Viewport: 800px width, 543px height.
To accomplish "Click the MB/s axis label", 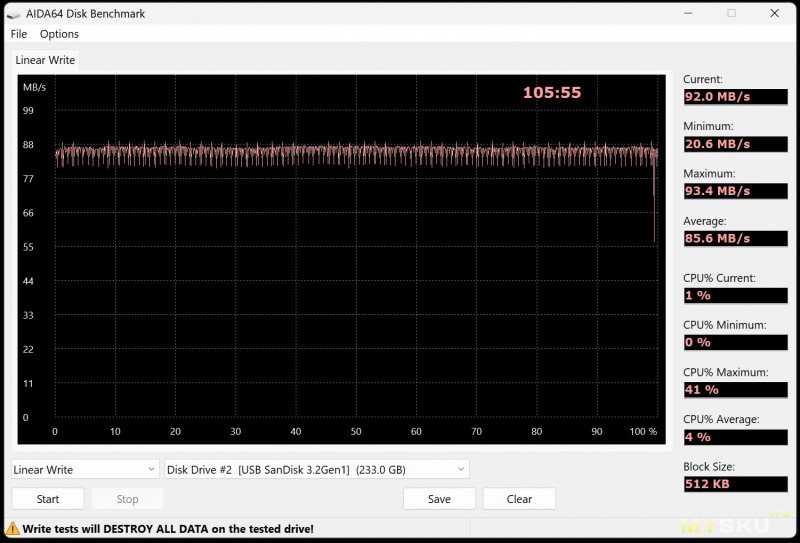I will coord(34,87).
